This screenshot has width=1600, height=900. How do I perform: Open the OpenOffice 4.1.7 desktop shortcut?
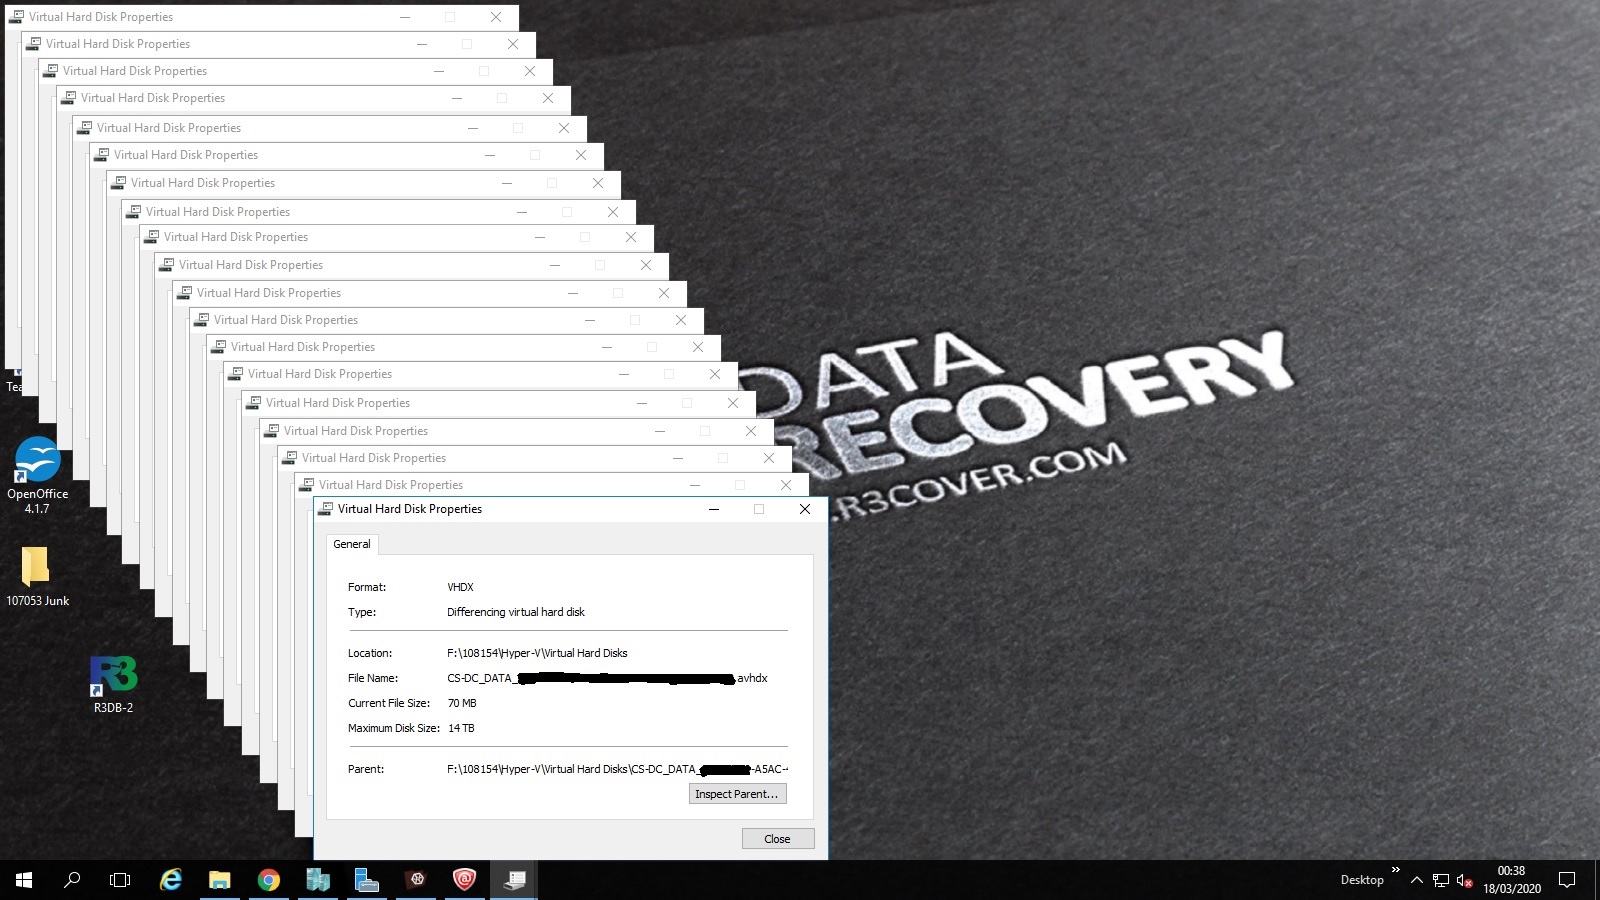coord(37,475)
